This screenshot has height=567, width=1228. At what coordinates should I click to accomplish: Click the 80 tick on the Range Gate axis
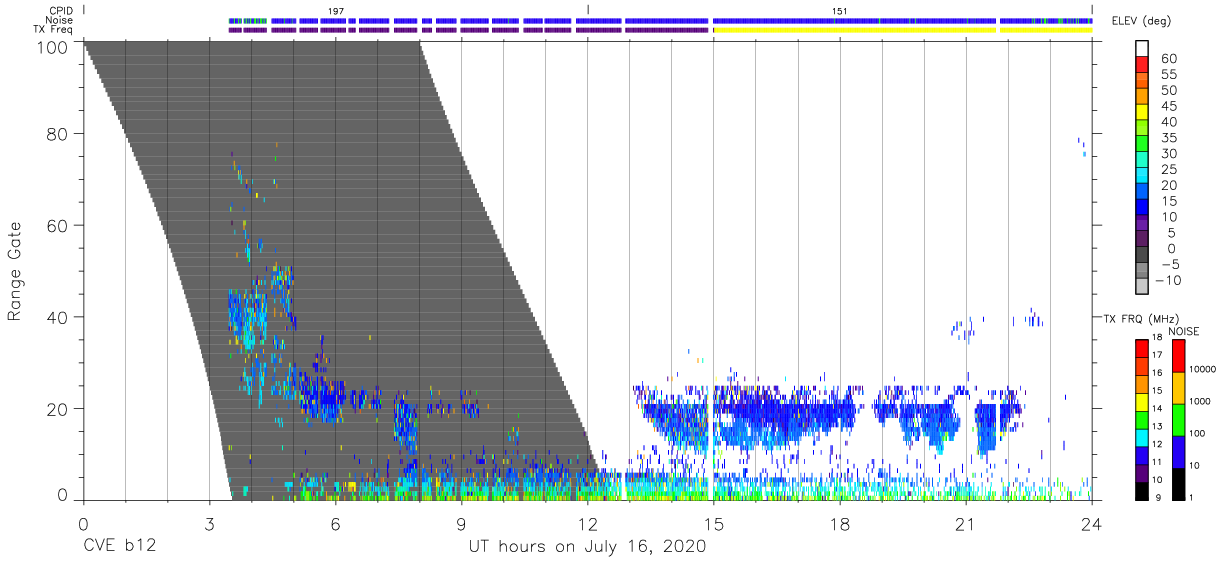pos(58,133)
